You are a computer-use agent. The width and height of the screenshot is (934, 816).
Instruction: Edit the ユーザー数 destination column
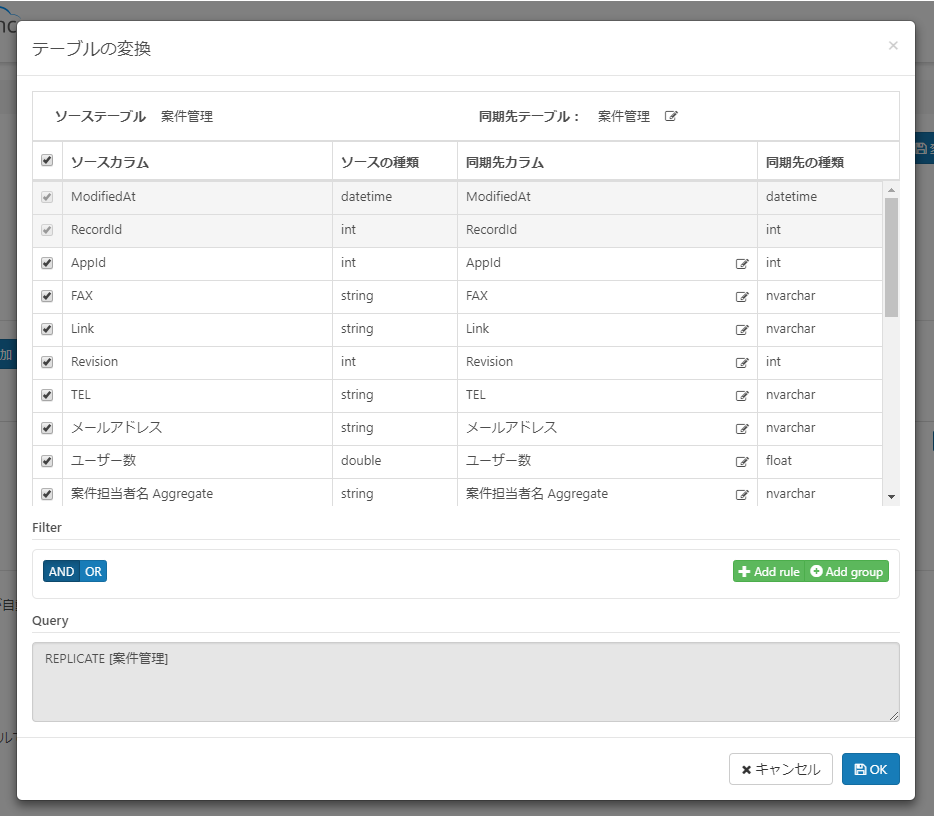click(742, 462)
